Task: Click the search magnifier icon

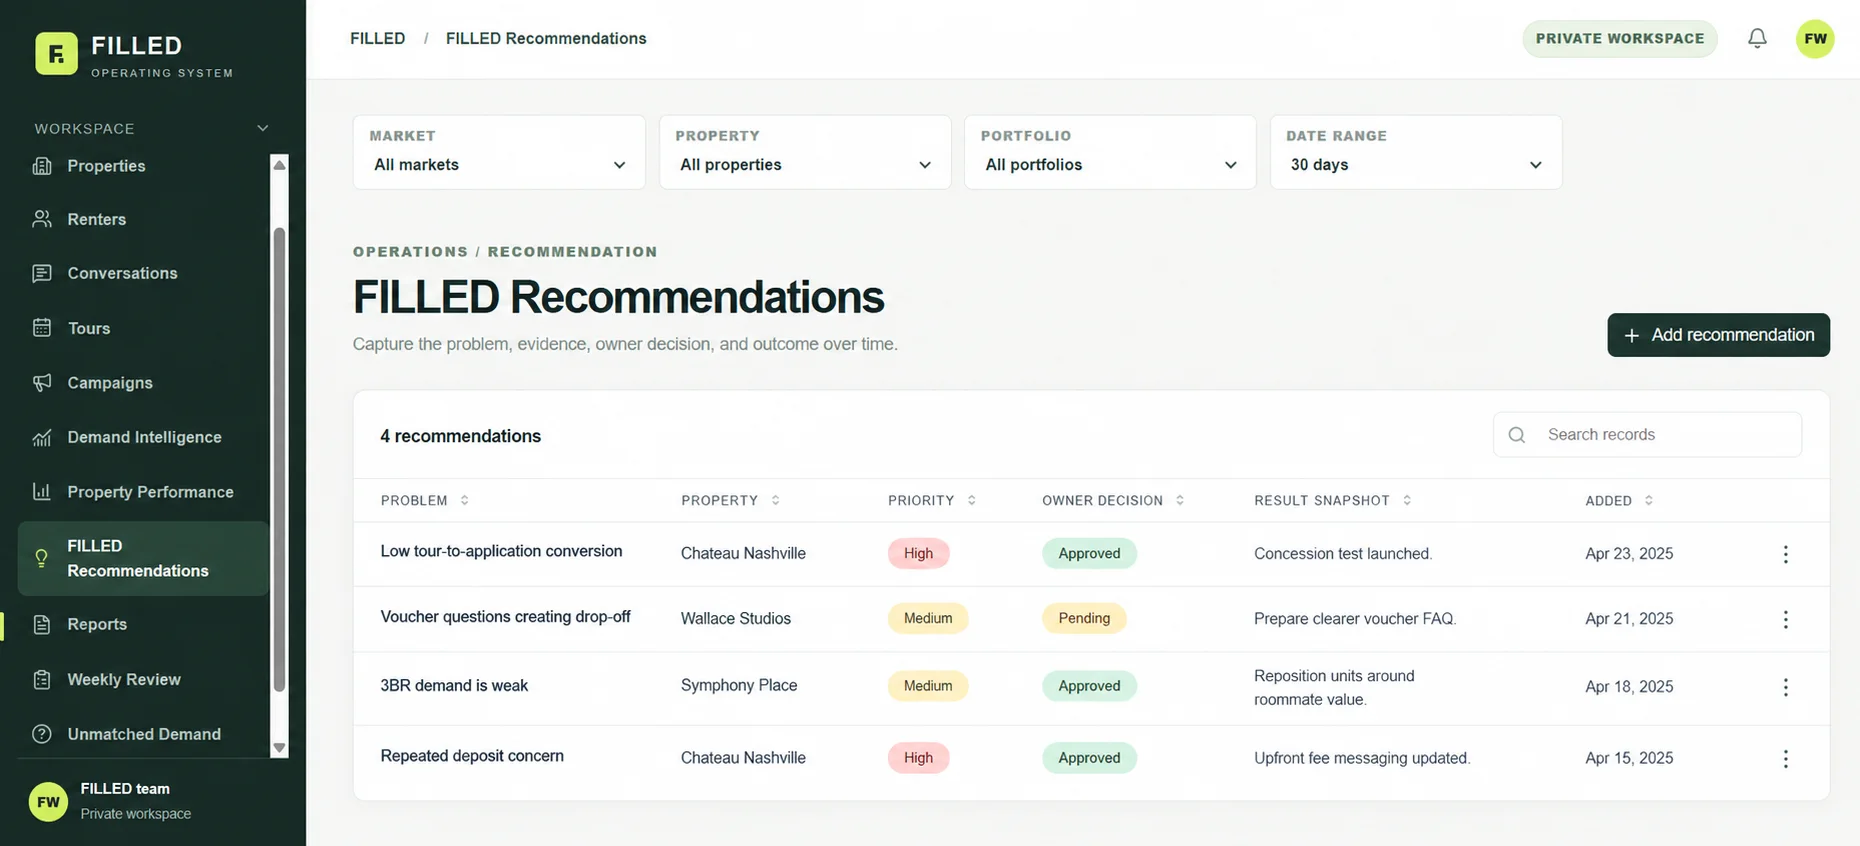Action: [1517, 435]
